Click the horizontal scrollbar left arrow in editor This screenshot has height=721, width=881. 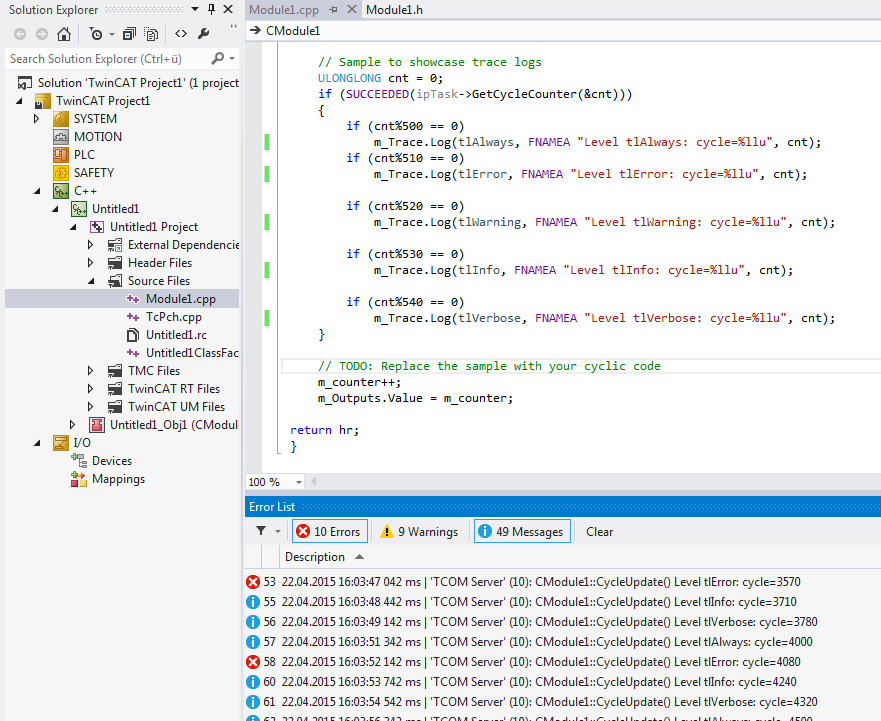click(x=314, y=482)
